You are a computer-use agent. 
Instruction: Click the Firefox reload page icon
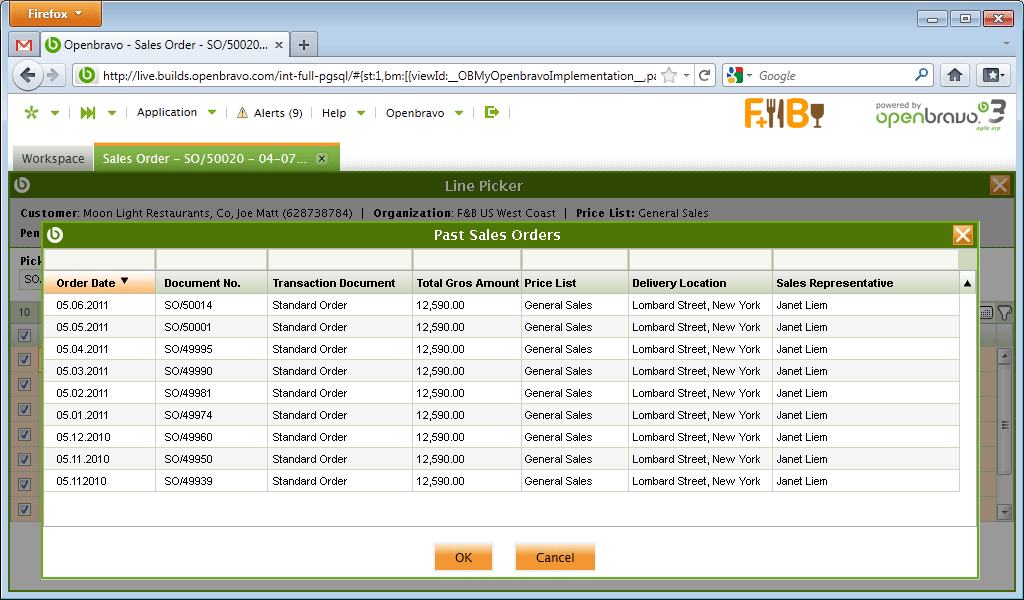point(705,75)
